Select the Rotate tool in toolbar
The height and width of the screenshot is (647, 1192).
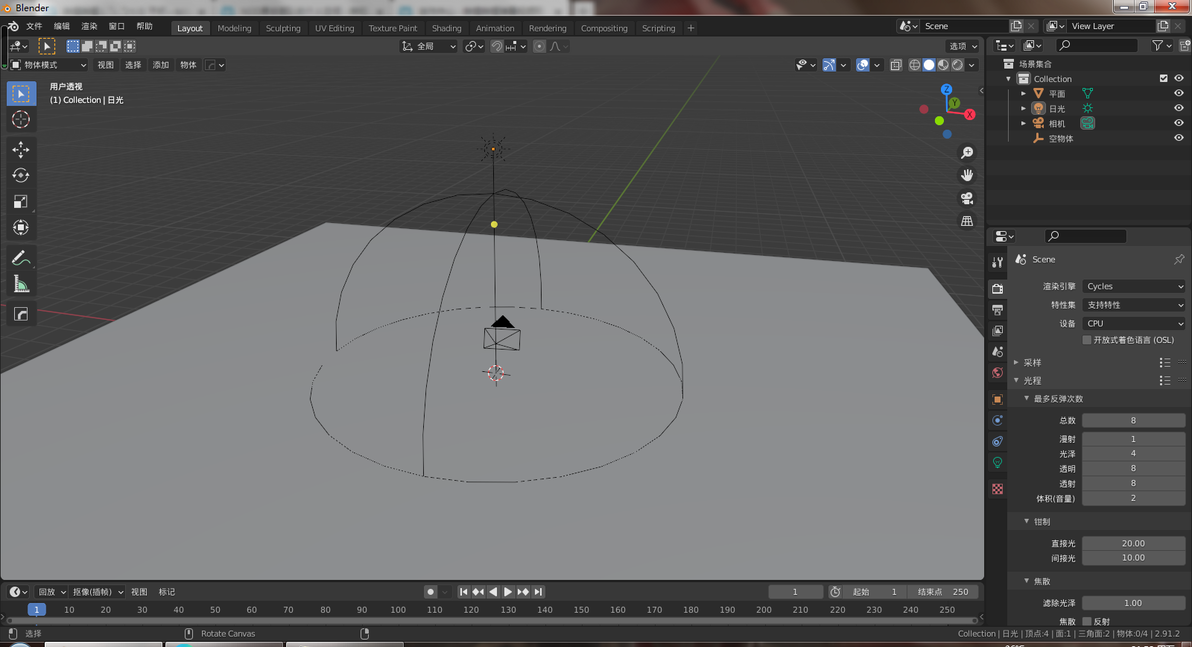tap(21, 176)
